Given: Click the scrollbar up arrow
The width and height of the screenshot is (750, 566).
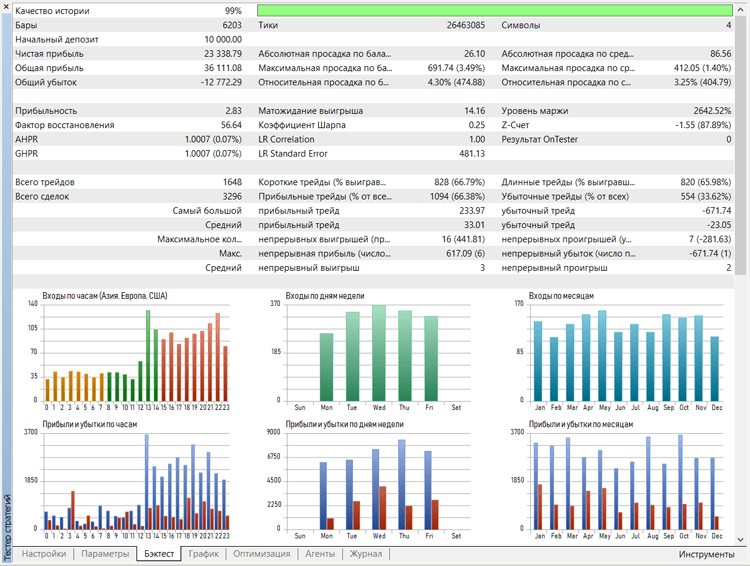Looking at the screenshot, I should coord(740,9).
